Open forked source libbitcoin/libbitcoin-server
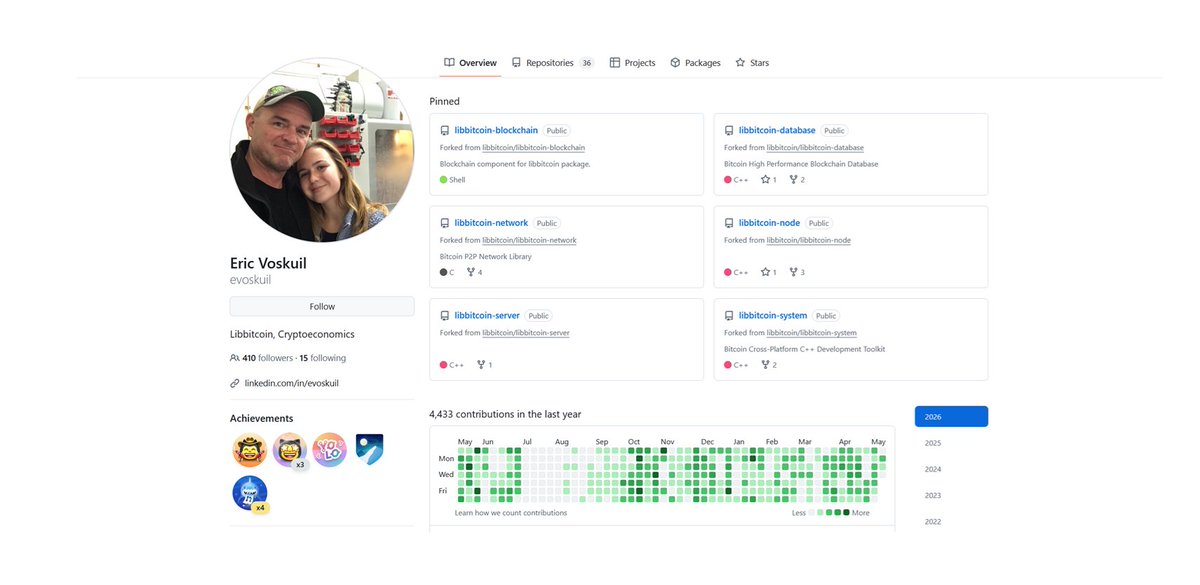The height and width of the screenshot is (585, 1200). tap(525, 333)
